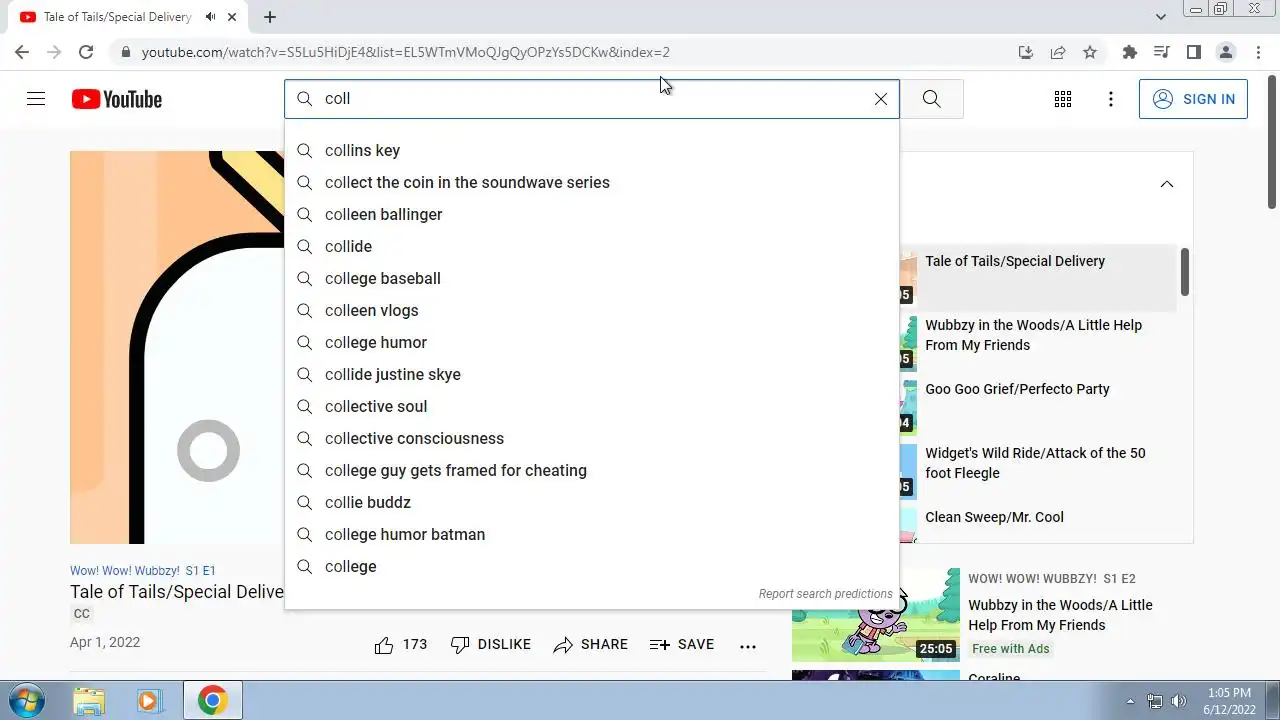1280x720 pixels.
Task: Show hidden tray icons arrow
Action: pos(1130,701)
